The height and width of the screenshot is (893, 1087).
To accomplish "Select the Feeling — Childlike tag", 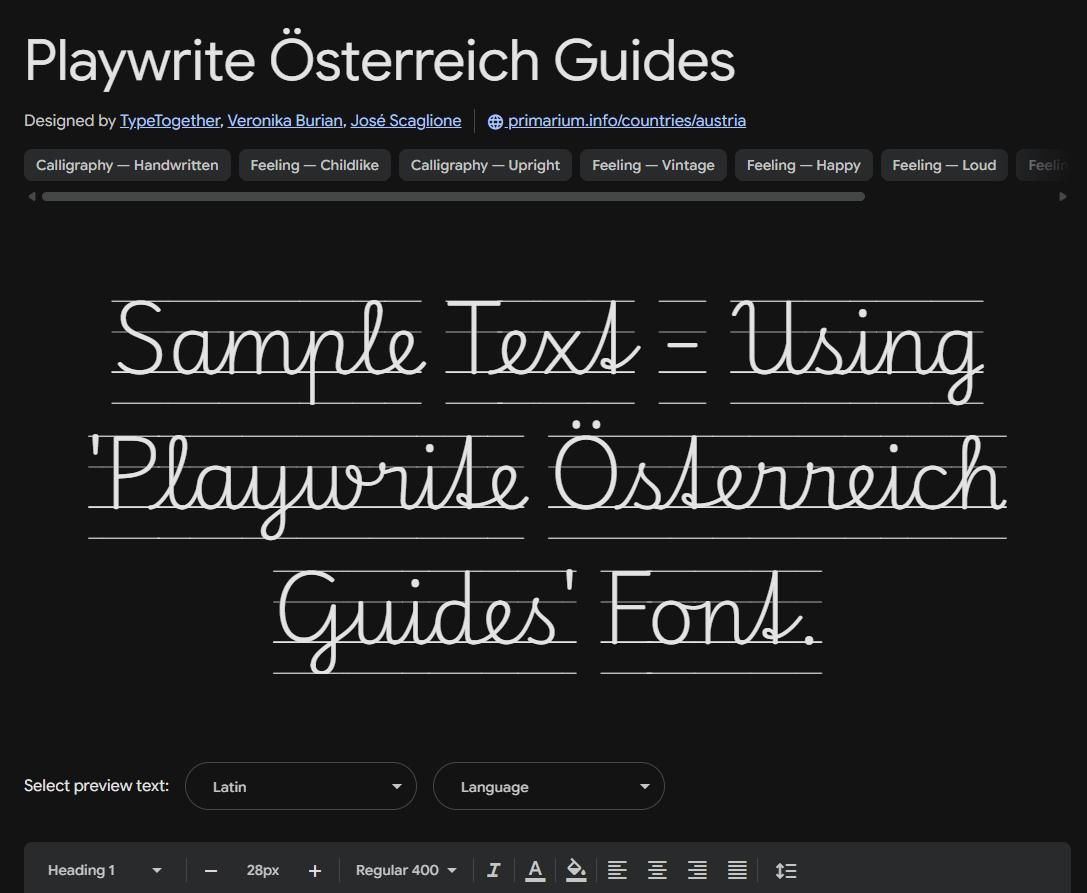I will tap(315, 165).
